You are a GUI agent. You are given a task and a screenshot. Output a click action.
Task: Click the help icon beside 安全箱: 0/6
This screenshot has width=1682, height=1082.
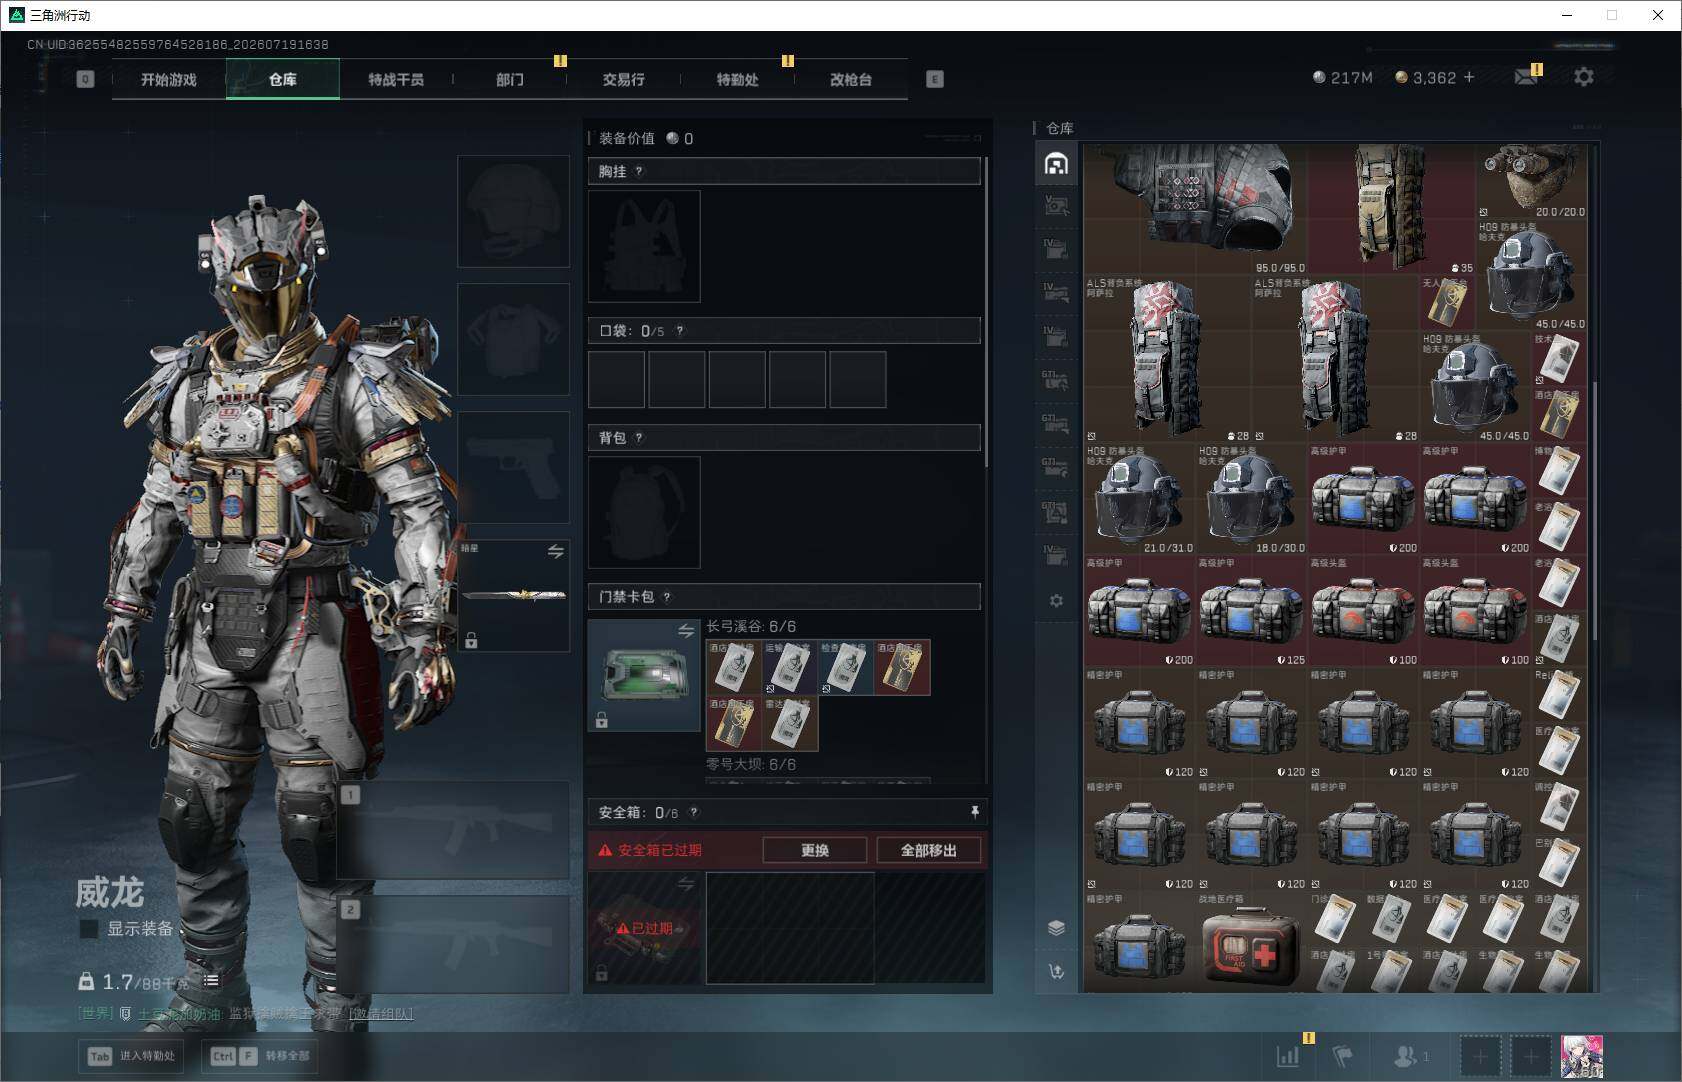pyautogui.click(x=694, y=813)
